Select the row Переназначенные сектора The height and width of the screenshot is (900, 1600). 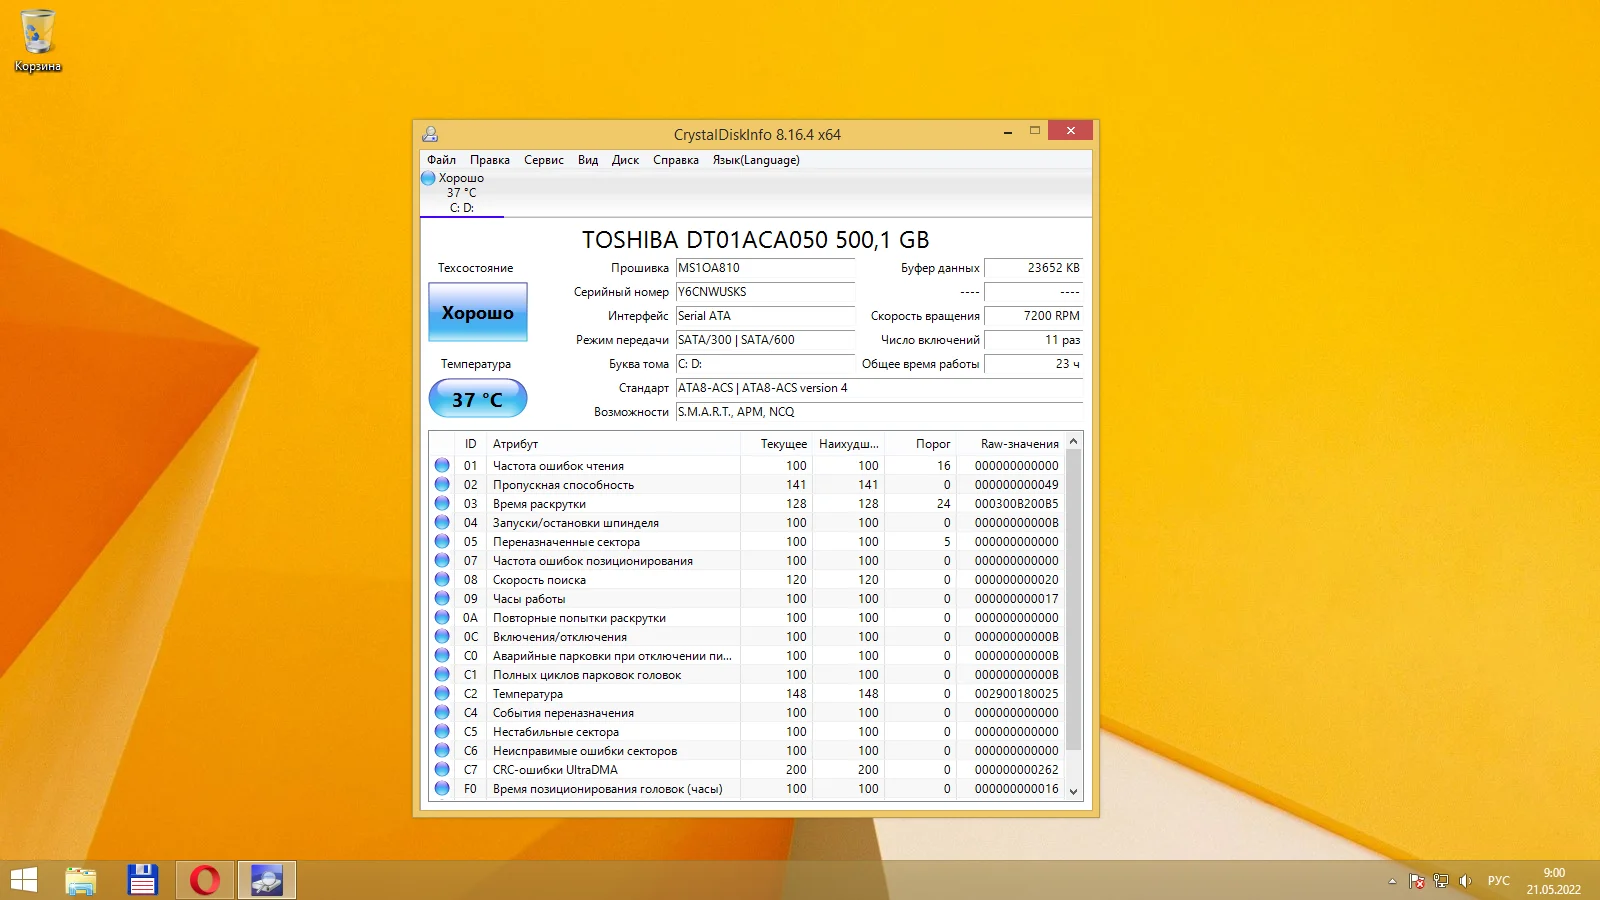tap(747, 542)
